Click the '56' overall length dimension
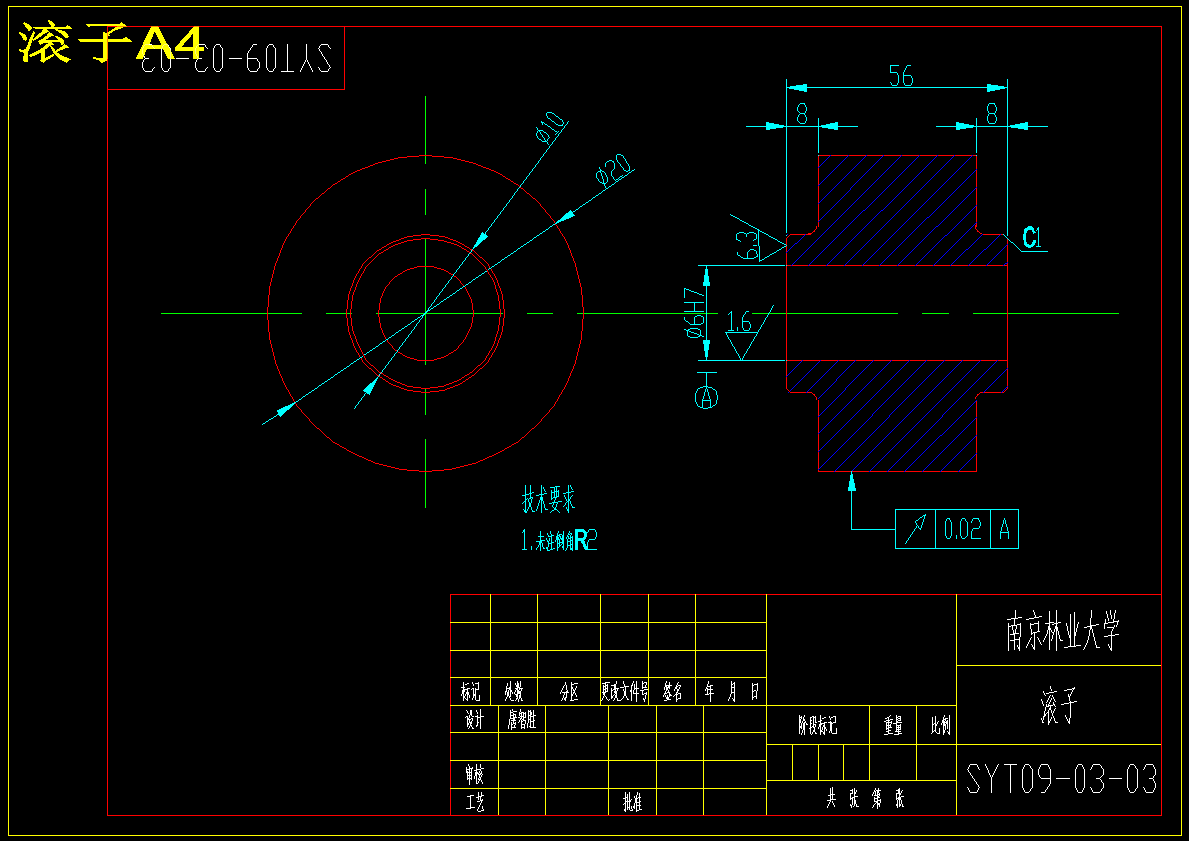 [901, 76]
